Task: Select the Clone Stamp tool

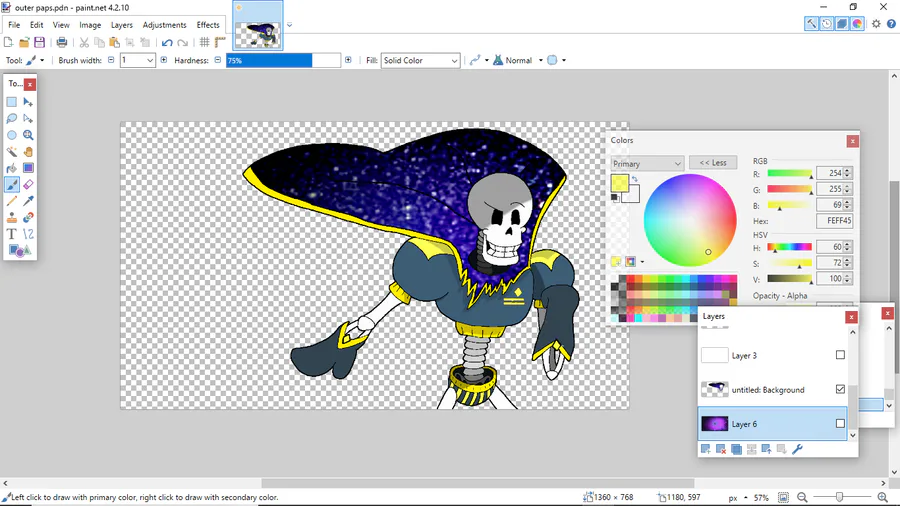Action: [x=11, y=217]
